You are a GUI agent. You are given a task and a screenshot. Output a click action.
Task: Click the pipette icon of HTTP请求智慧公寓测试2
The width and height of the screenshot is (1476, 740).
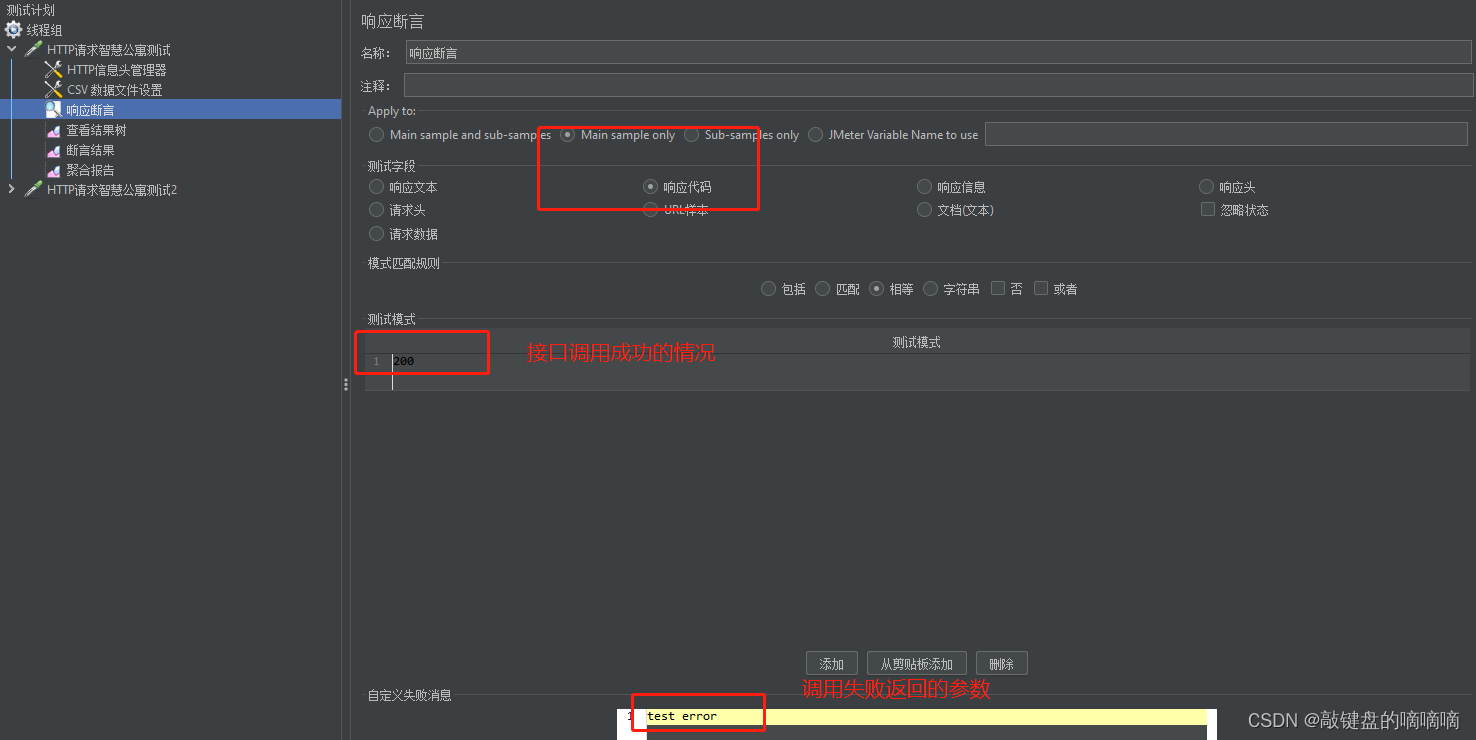point(34,189)
